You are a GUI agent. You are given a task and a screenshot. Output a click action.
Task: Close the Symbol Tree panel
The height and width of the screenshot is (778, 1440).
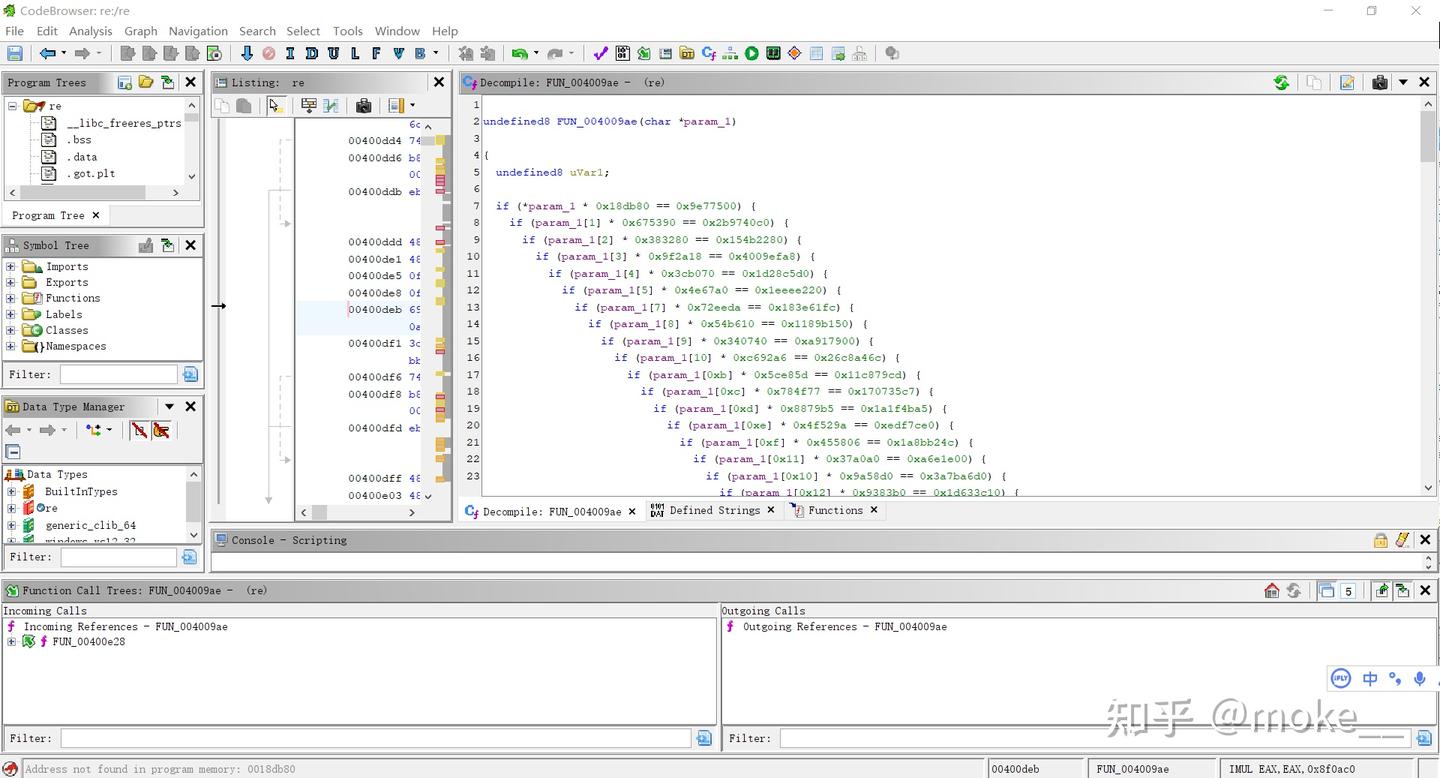click(190, 245)
